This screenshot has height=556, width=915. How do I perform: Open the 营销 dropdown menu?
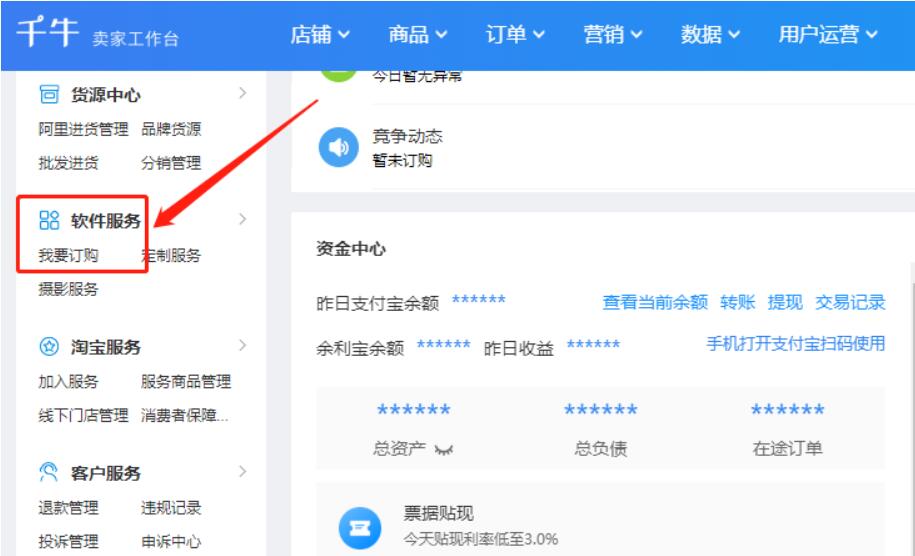click(613, 34)
